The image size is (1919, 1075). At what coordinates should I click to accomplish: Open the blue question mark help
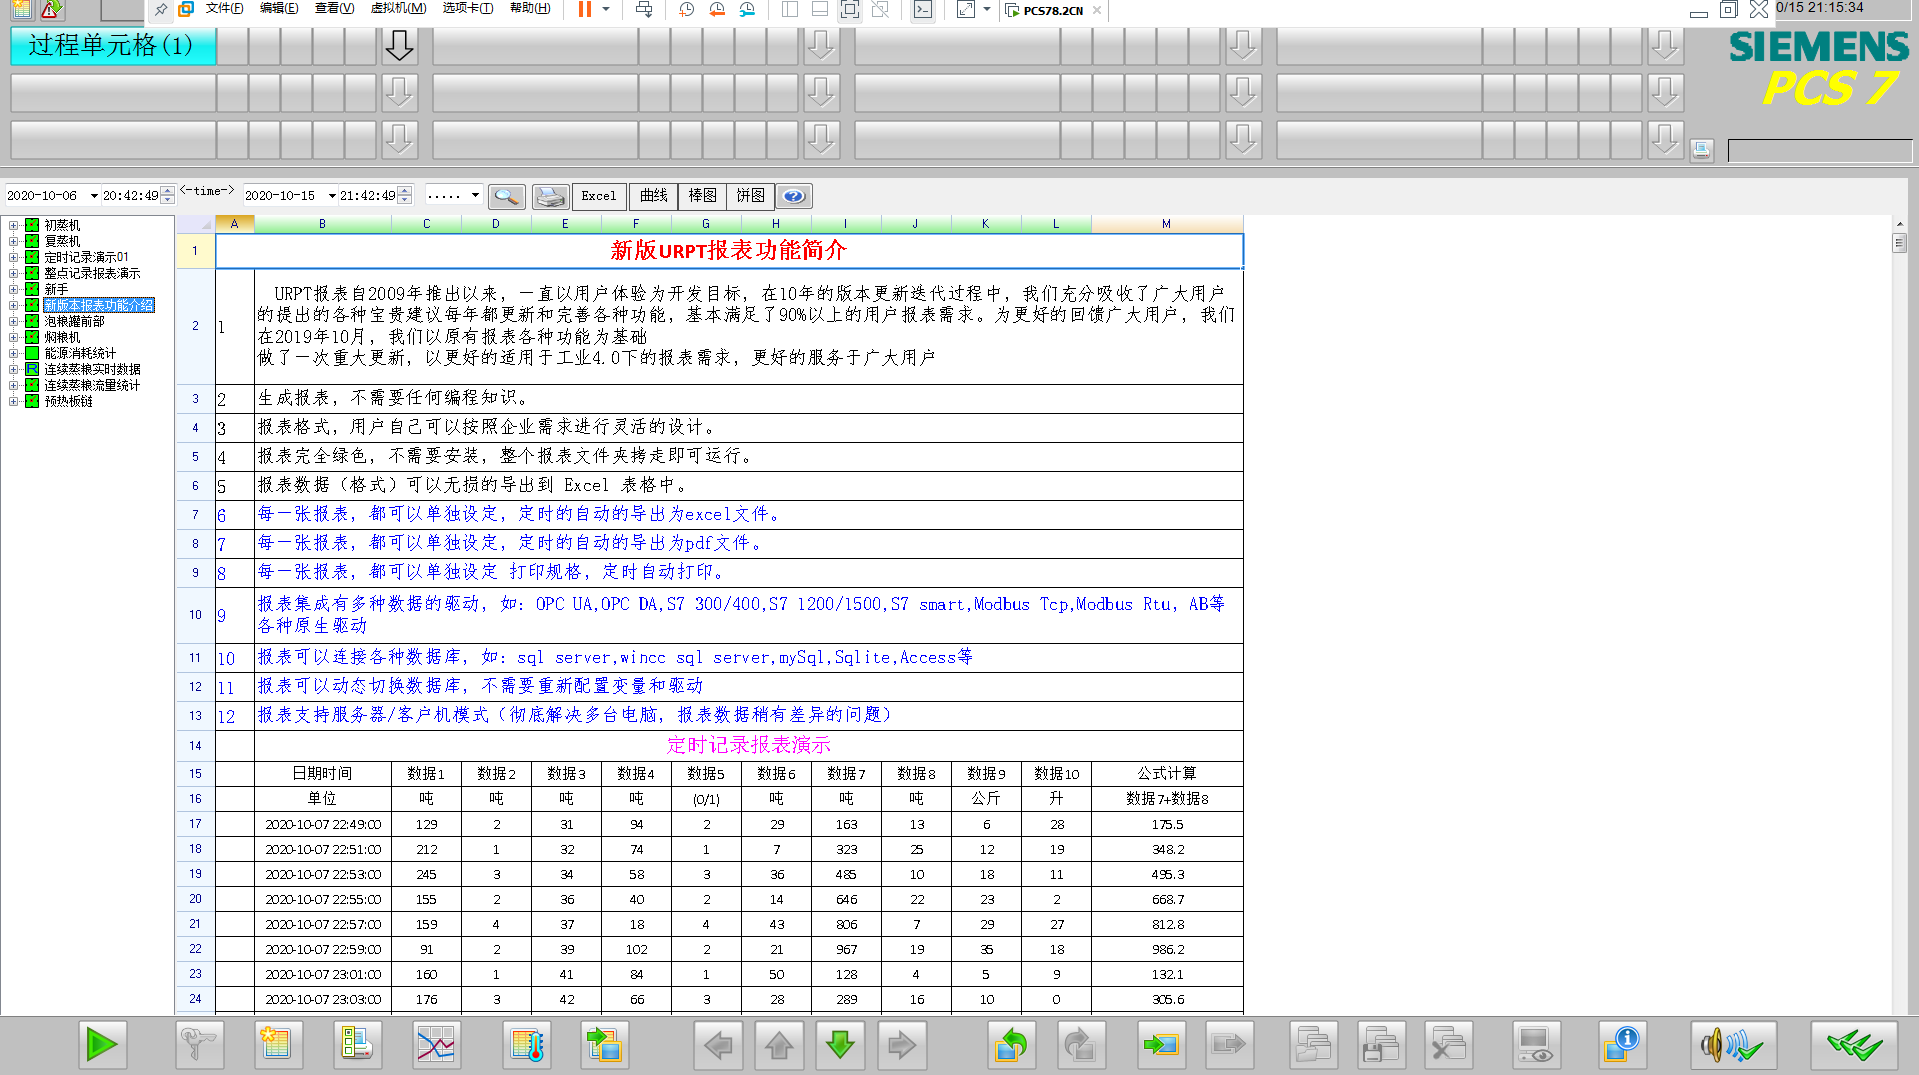coord(794,196)
